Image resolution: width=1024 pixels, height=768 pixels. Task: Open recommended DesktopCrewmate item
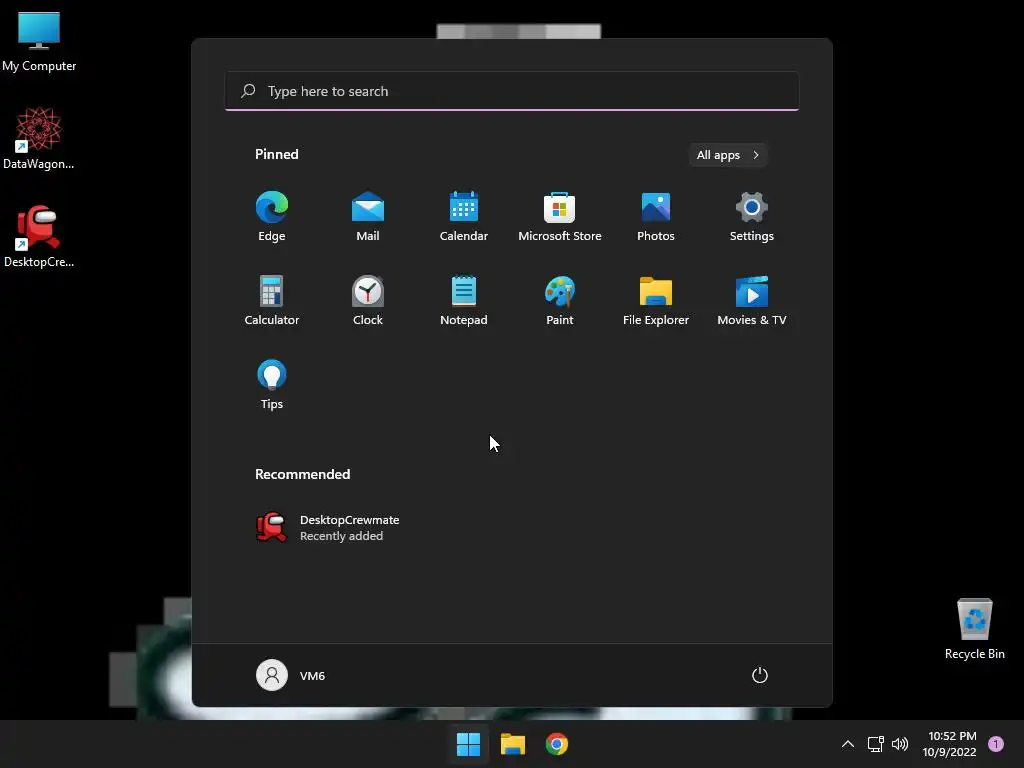pos(328,528)
